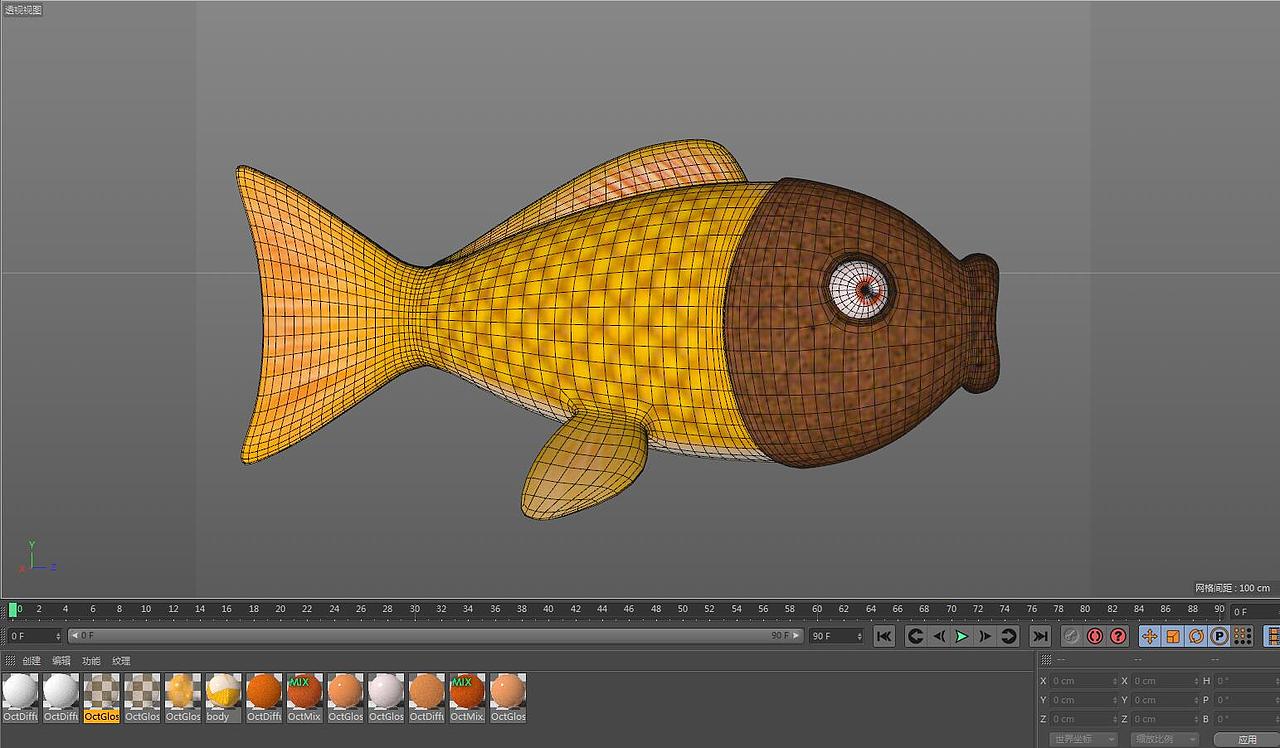
Task: Select the translucent yellow OctGlos material
Action: pyautogui.click(x=183, y=697)
